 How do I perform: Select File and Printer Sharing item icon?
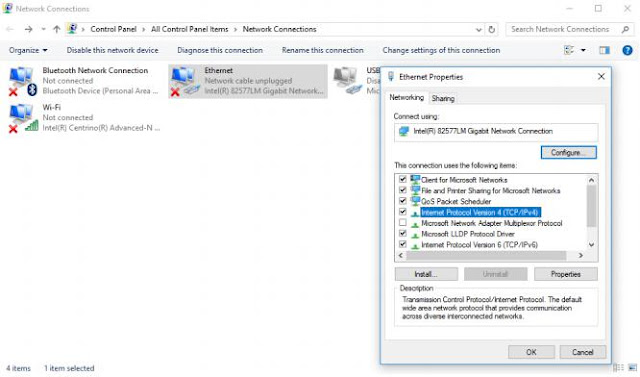point(415,190)
